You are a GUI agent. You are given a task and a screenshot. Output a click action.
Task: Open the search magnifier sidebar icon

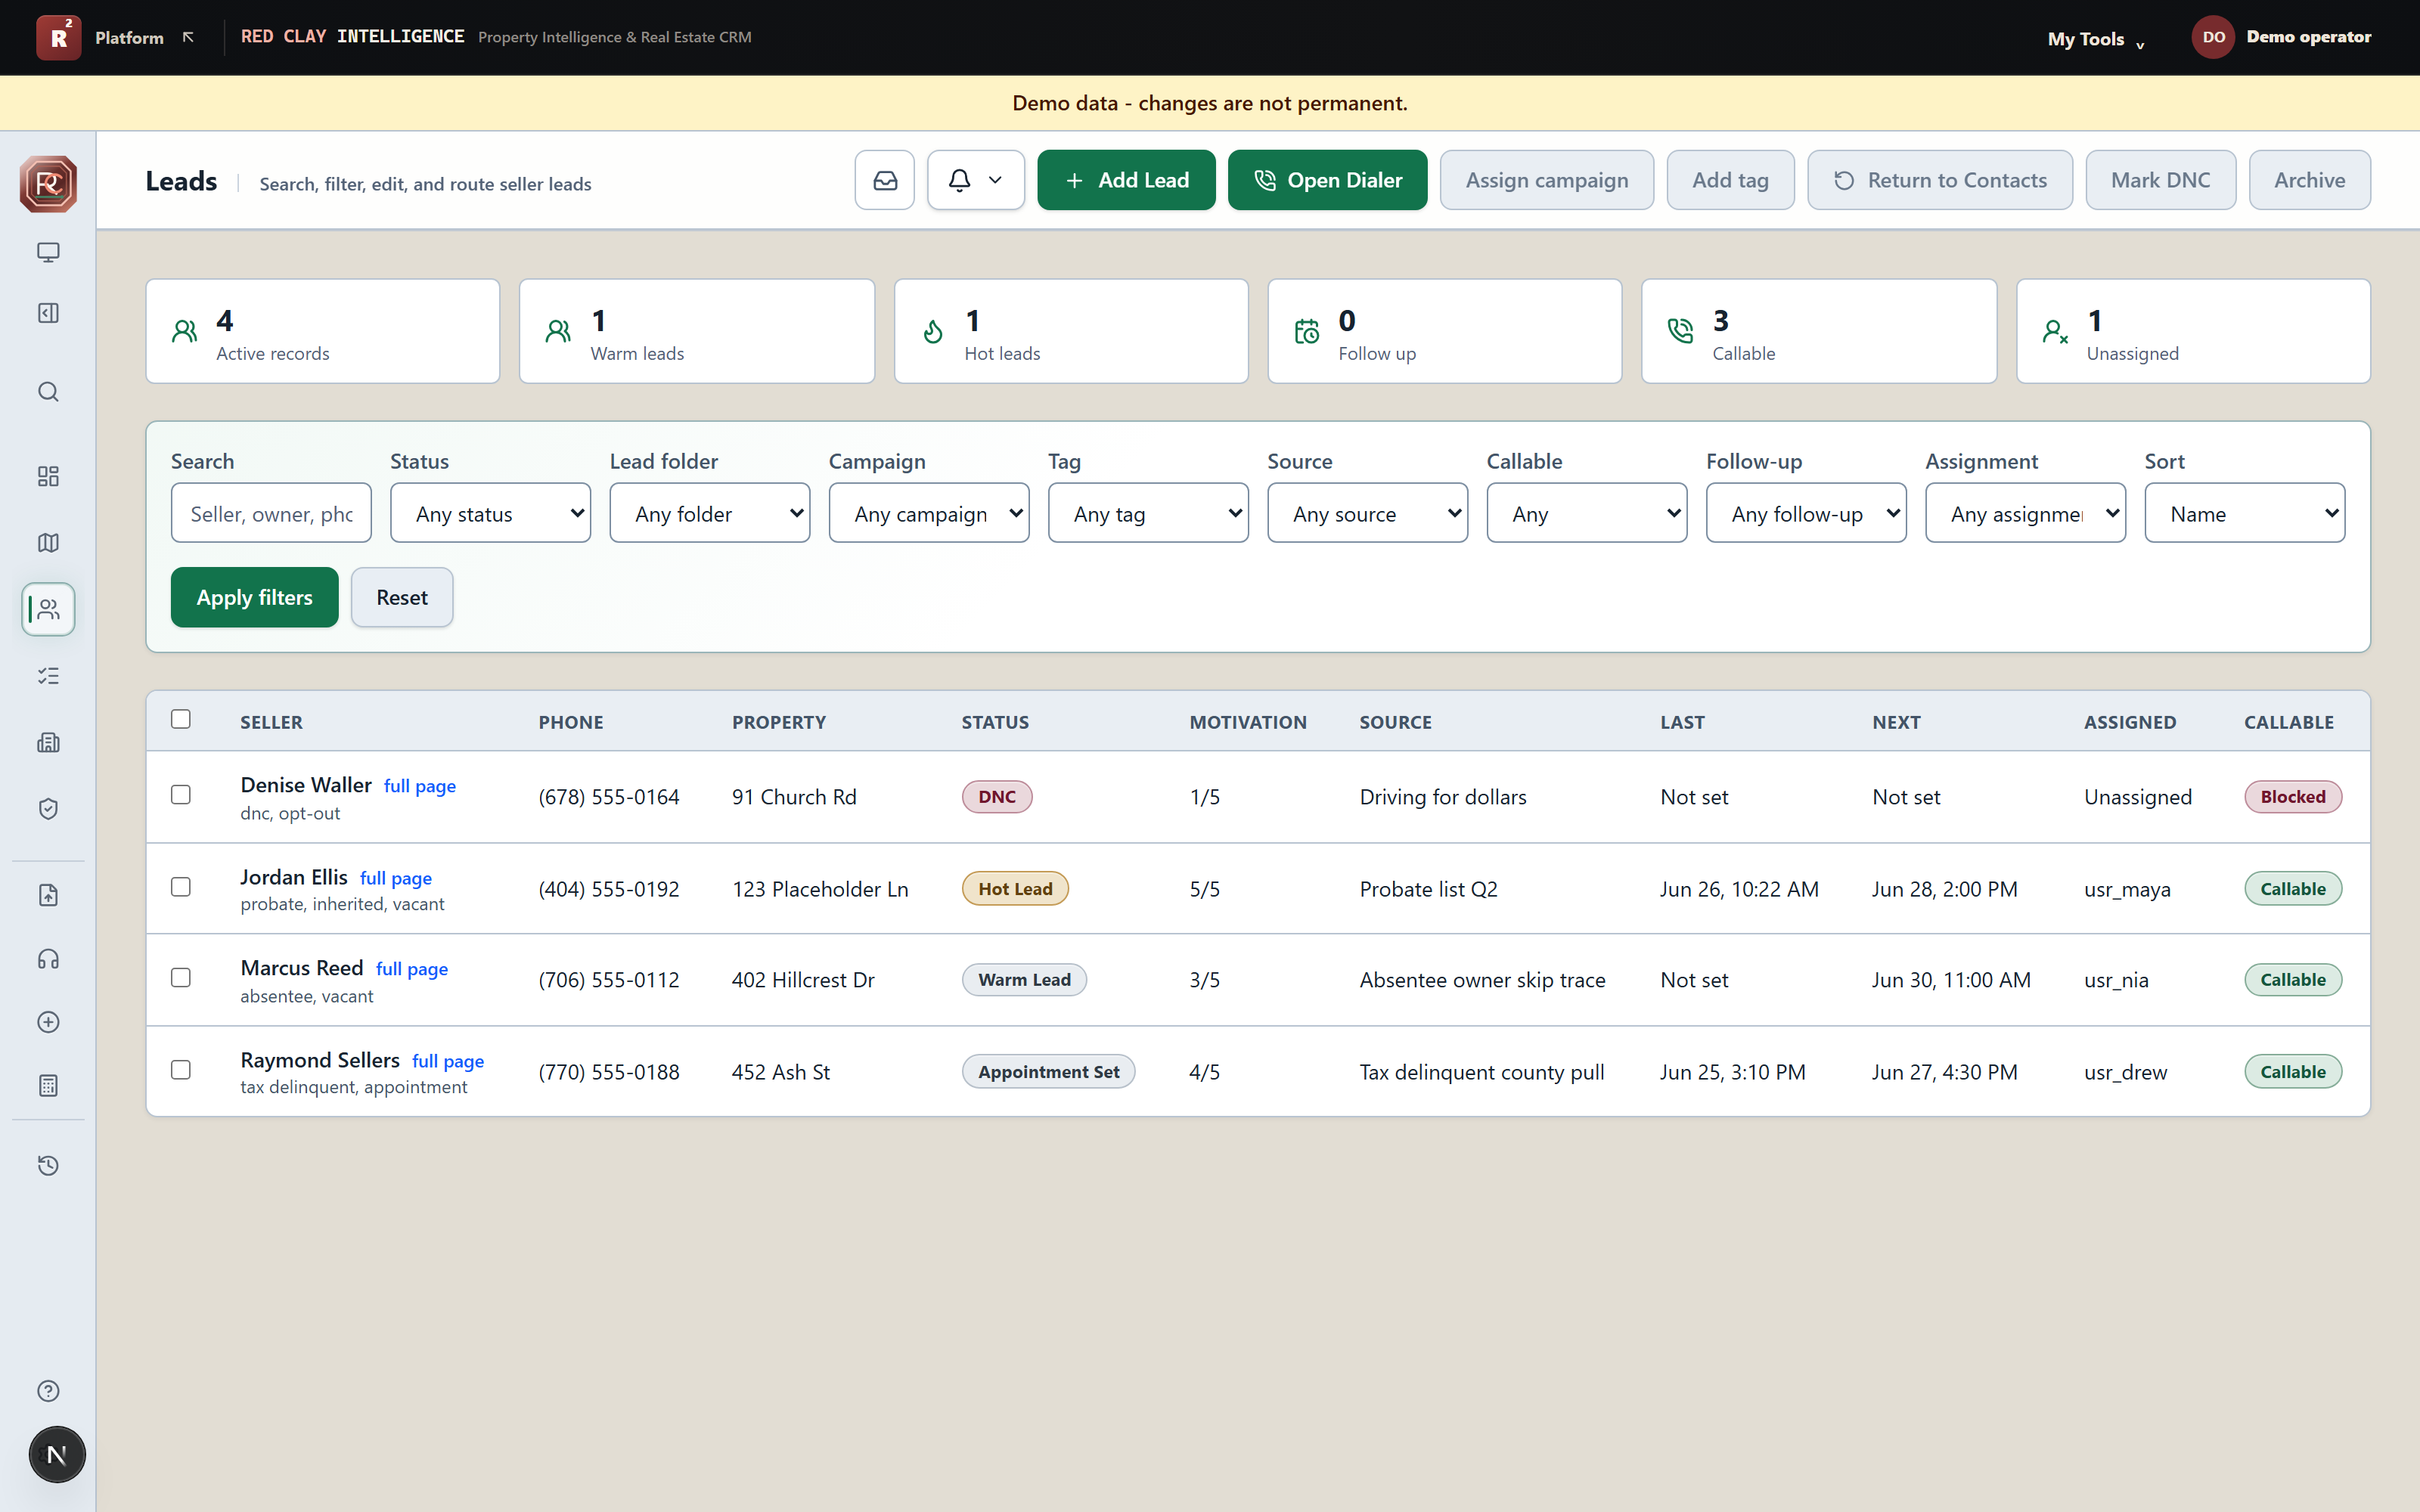pos(48,392)
